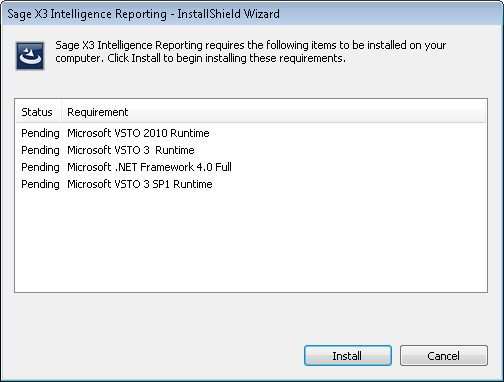The height and width of the screenshot is (382, 504).
Task: Click Pending status for .NET Framework 4.0
Action: tap(40, 167)
